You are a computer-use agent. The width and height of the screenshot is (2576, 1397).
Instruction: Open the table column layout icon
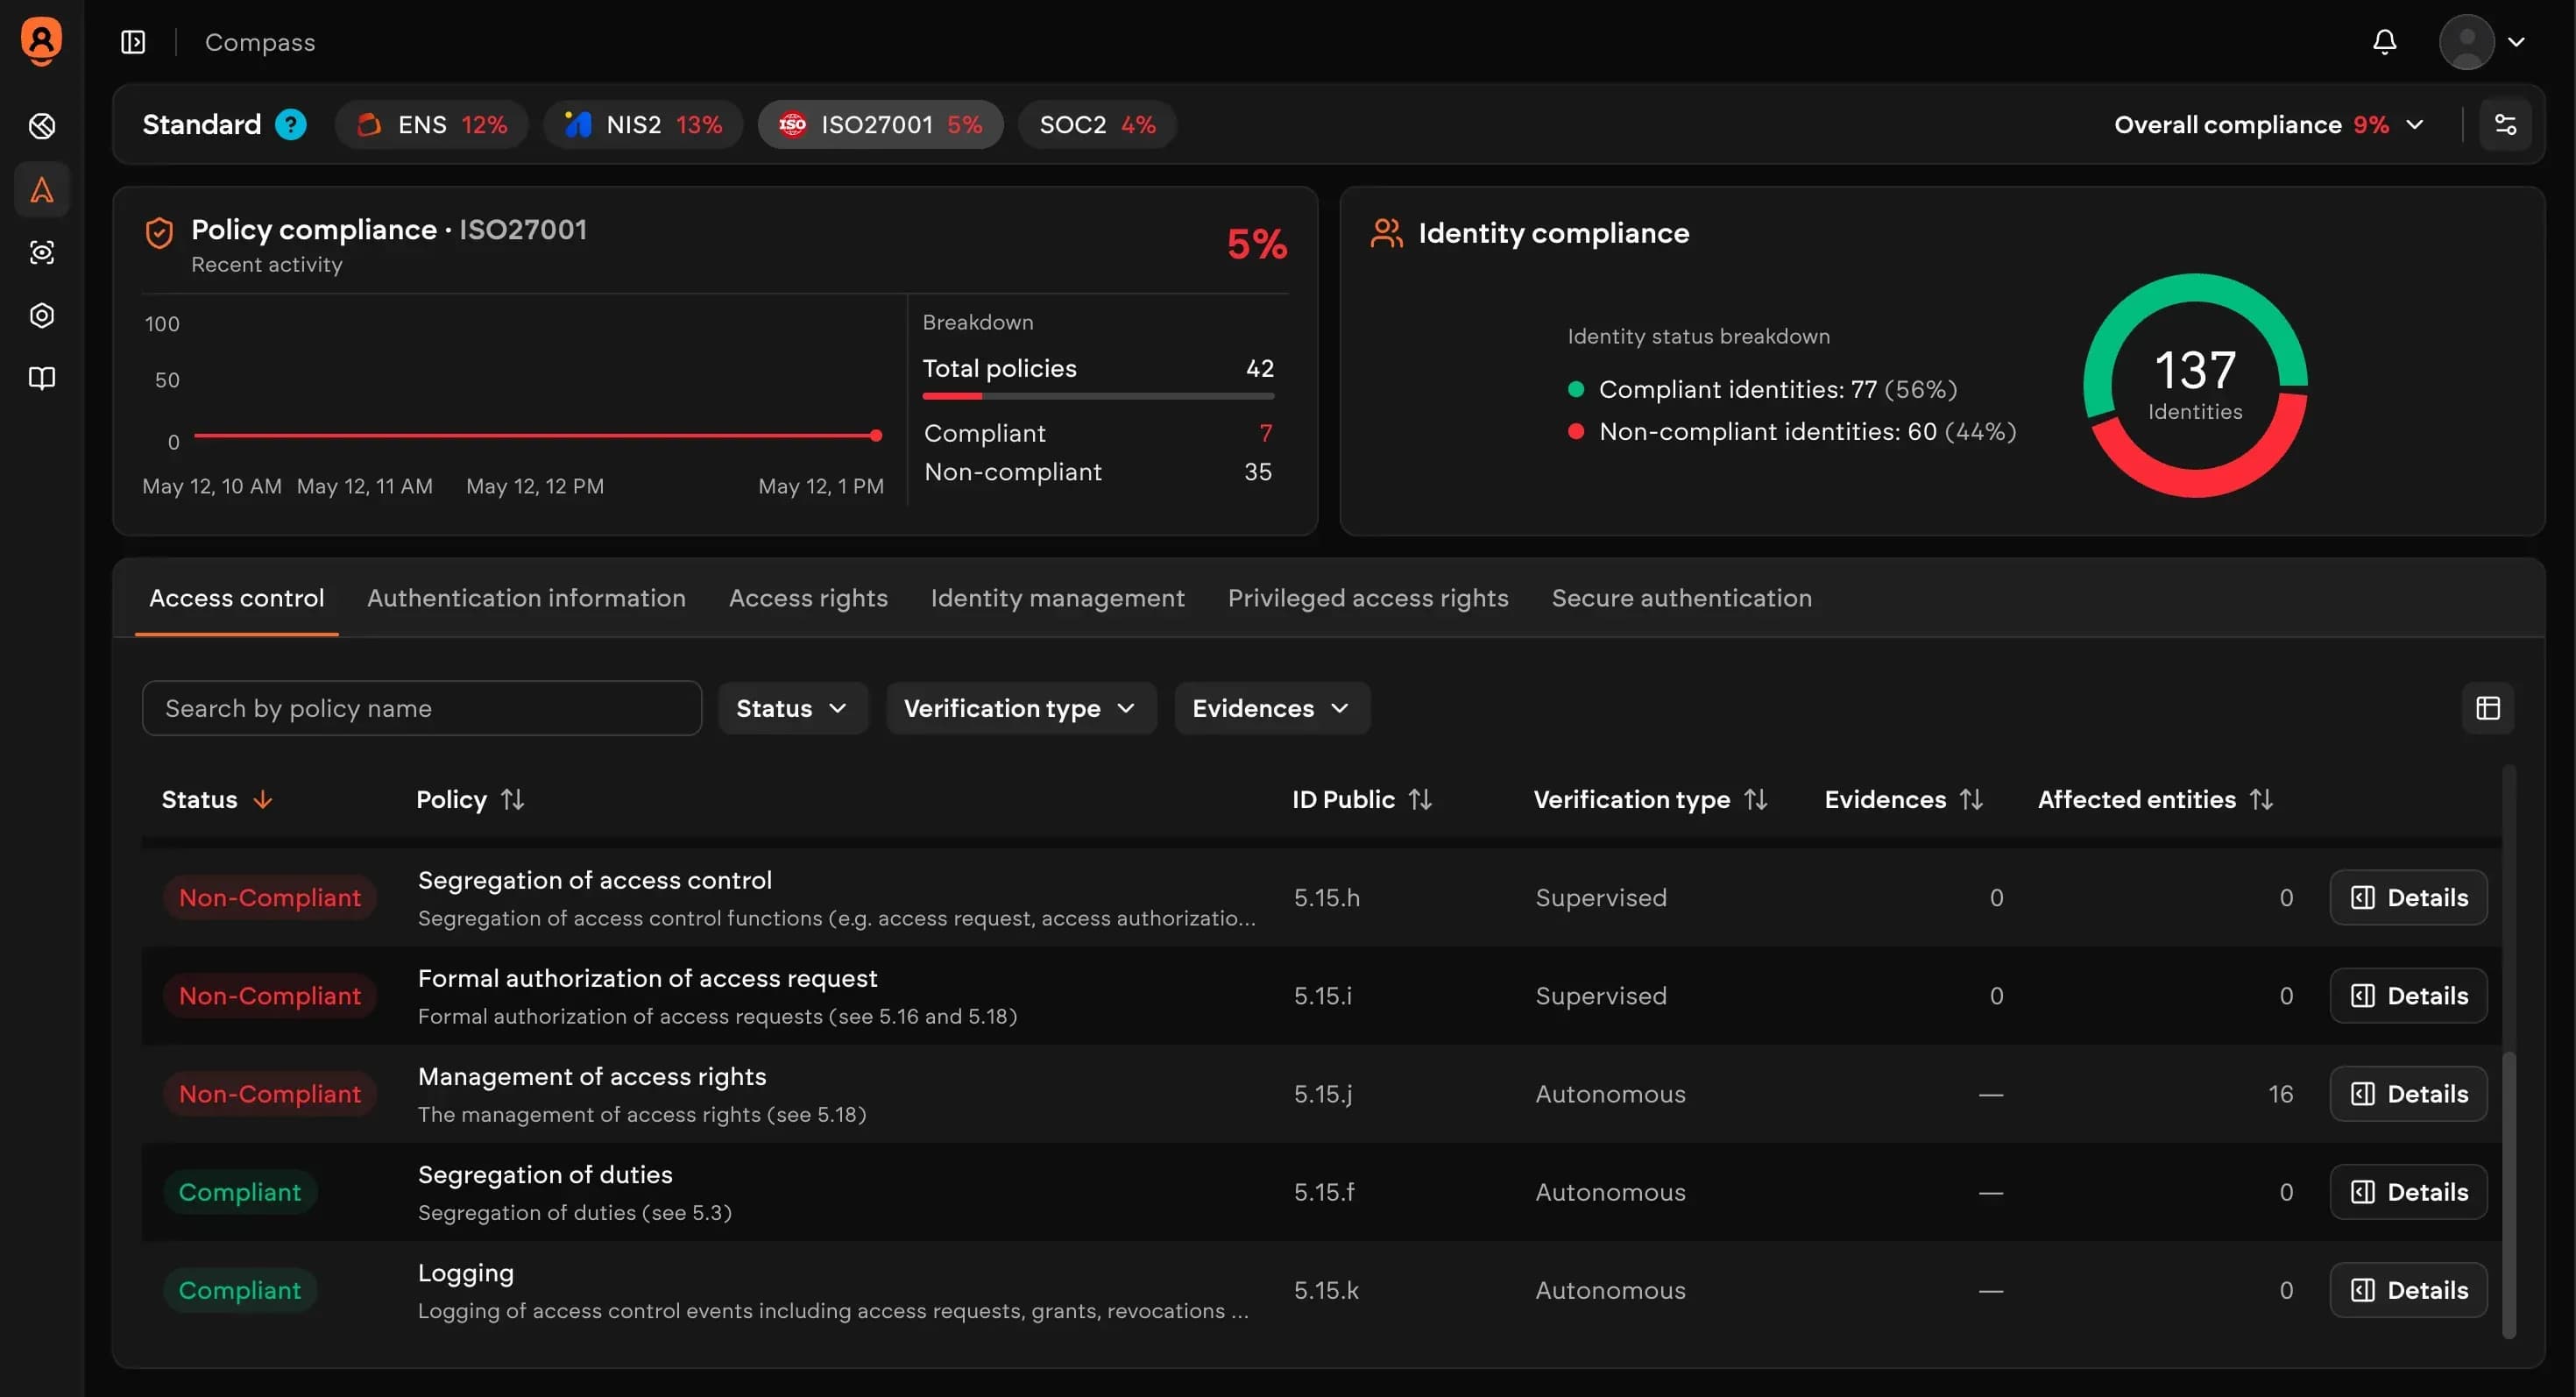click(2488, 708)
